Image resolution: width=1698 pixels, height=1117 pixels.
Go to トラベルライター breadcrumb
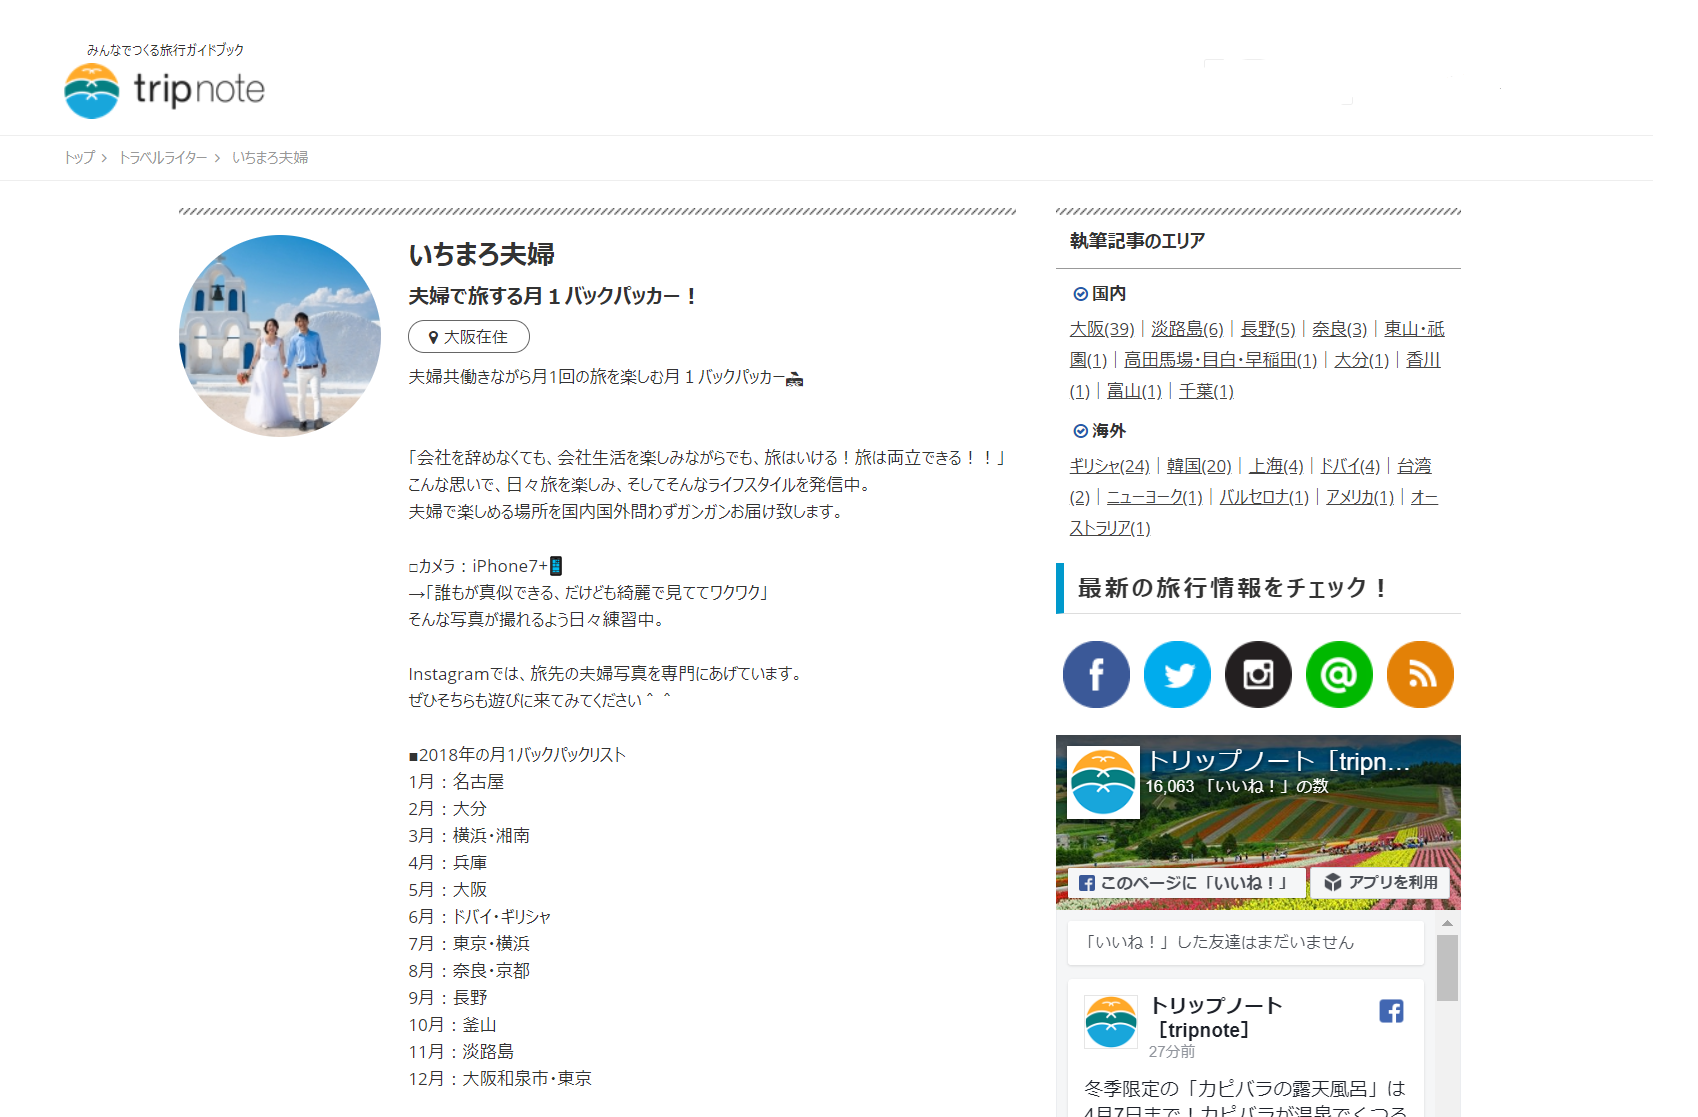pyautogui.click(x=163, y=158)
